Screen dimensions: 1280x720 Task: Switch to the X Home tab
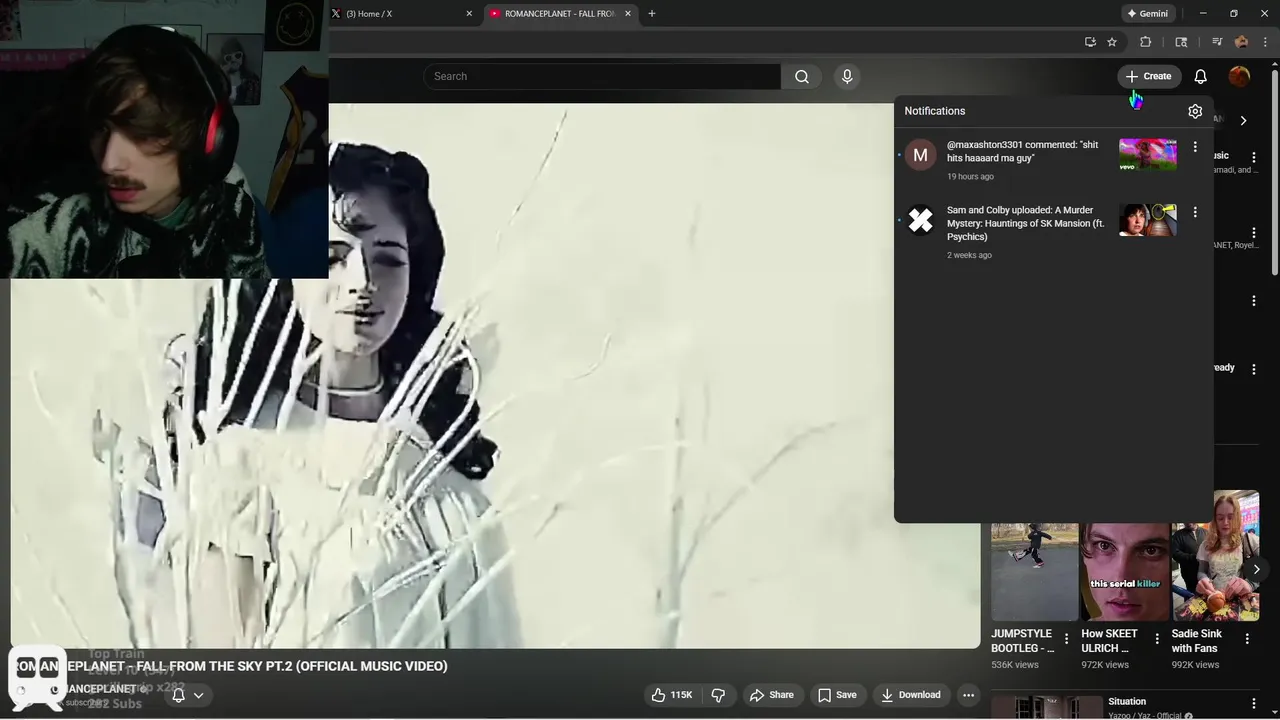tap(404, 14)
